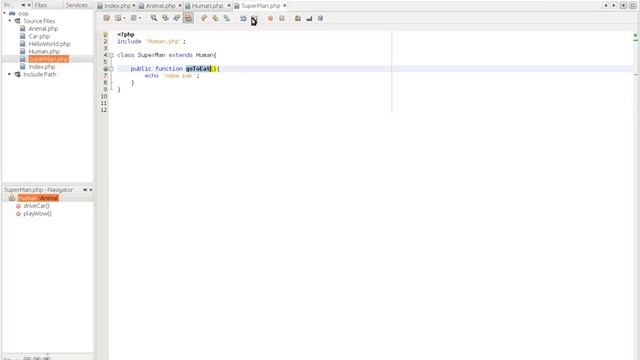Minimize the Navigator panel
This screenshot has height=360, width=640.
[x=85, y=190]
